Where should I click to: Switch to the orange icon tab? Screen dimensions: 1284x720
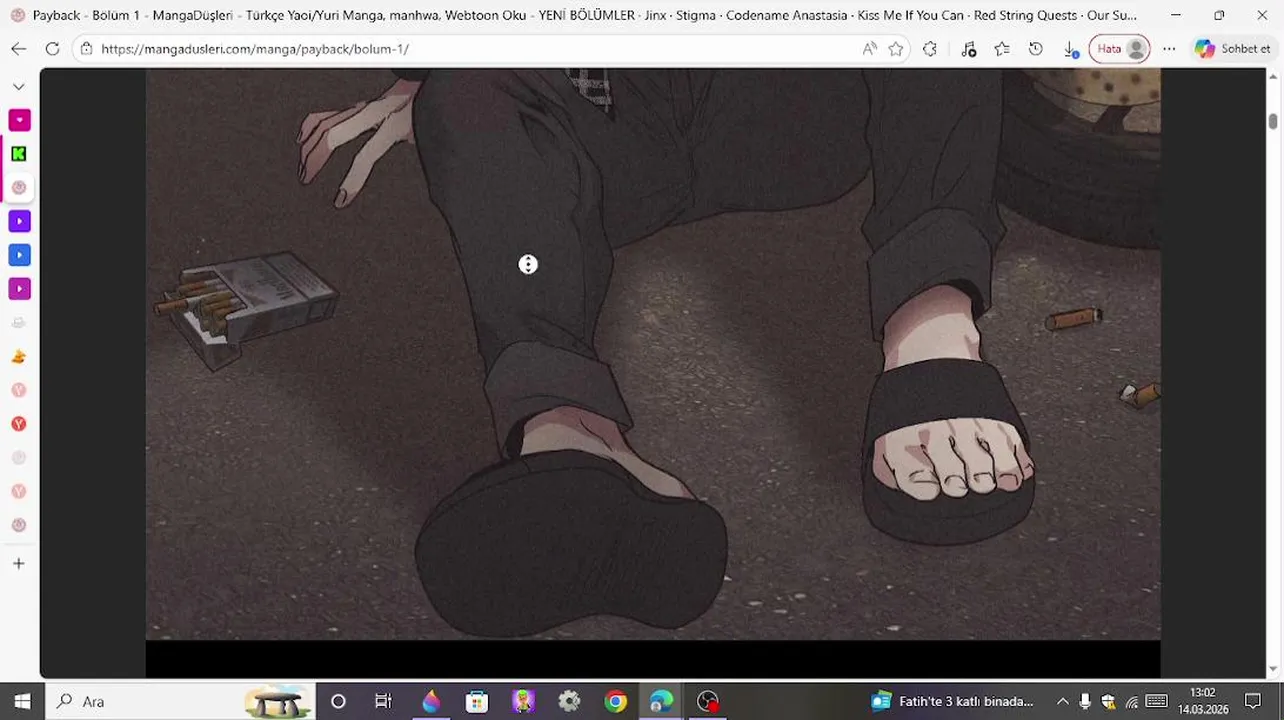[19, 357]
